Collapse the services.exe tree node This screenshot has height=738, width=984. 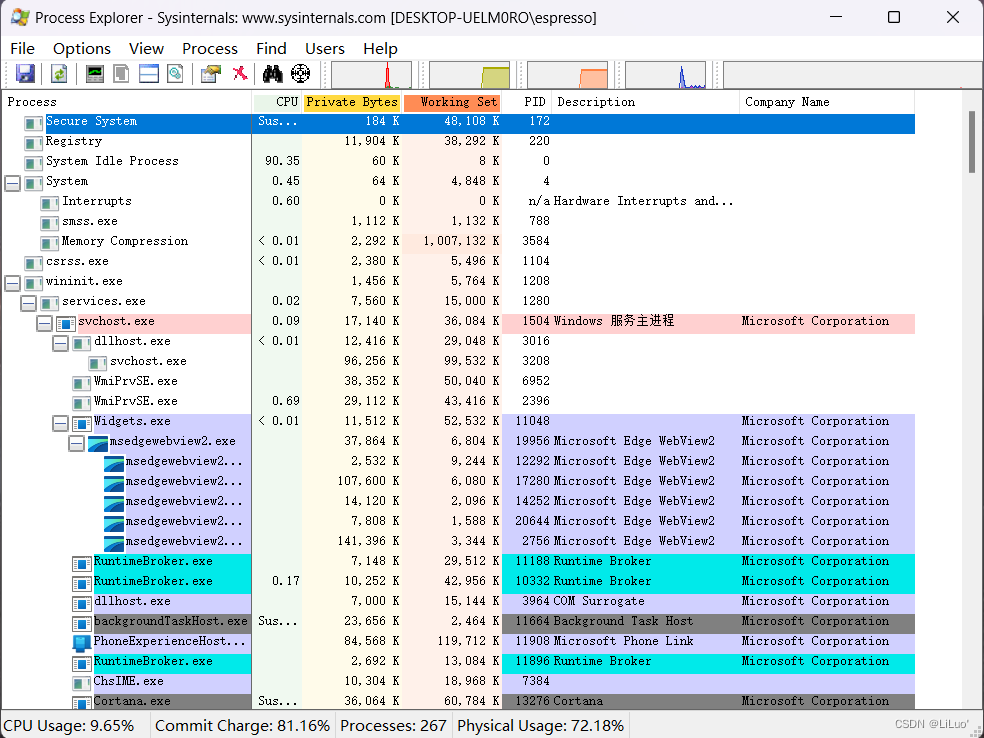click(28, 303)
